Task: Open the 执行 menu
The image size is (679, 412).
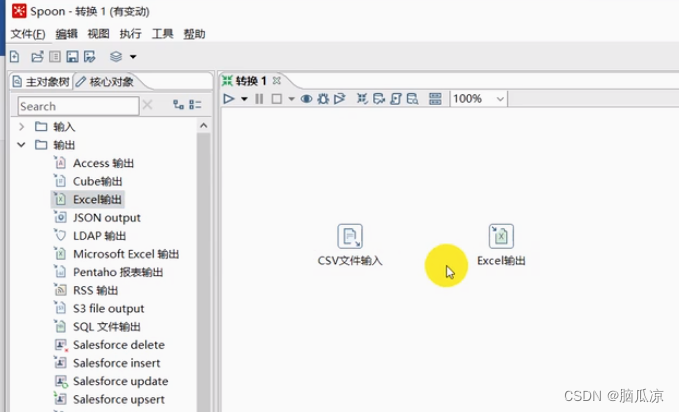Action: pos(130,34)
